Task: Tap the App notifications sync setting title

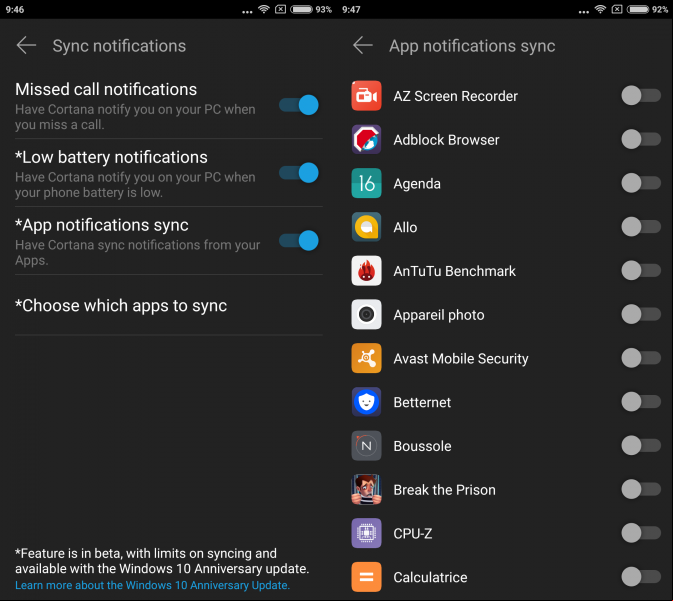Action: pyautogui.click(x=102, y=225)
